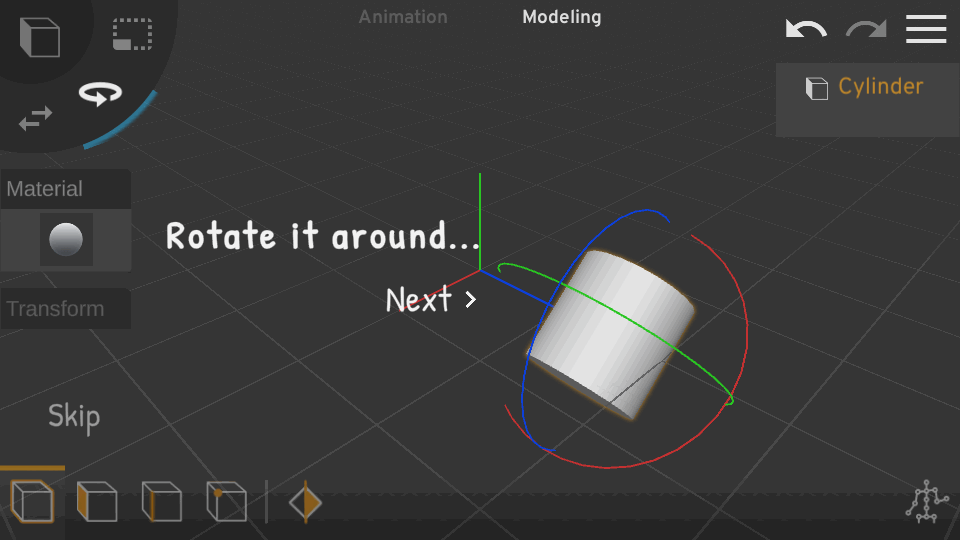Enable face selection mode

pos(97,502)
